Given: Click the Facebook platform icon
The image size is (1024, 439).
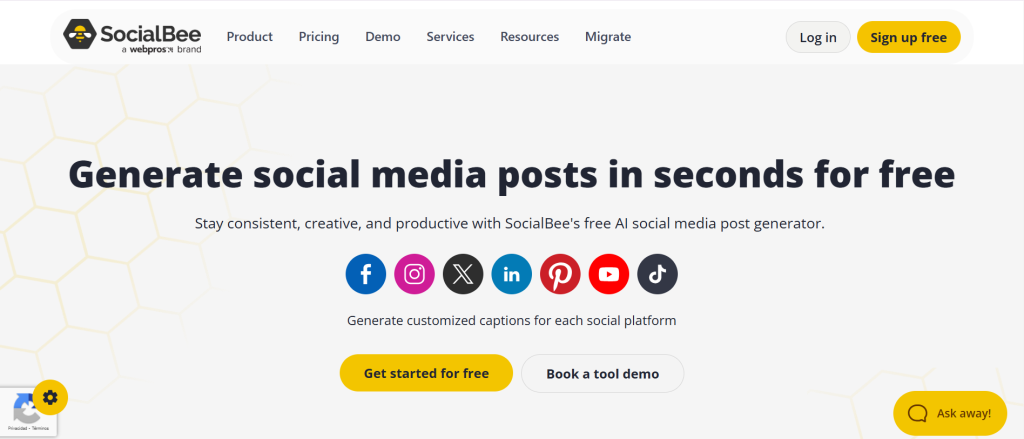Looking at the screenshot, I should 366,274.
